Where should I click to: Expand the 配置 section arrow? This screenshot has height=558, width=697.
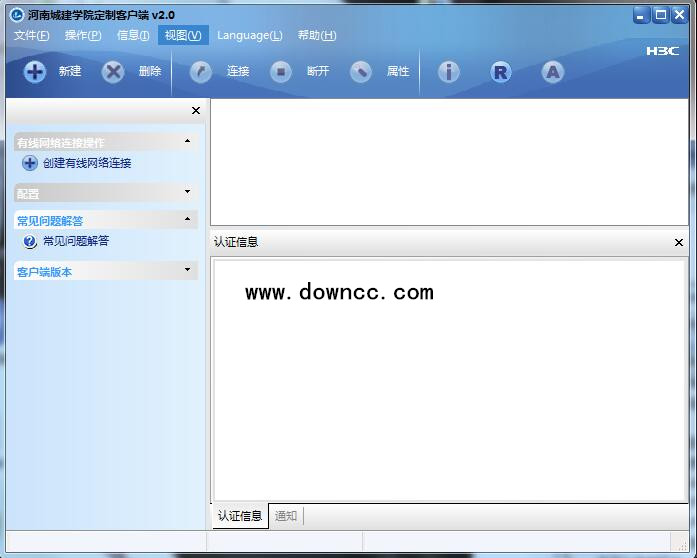tap(188, 192)
